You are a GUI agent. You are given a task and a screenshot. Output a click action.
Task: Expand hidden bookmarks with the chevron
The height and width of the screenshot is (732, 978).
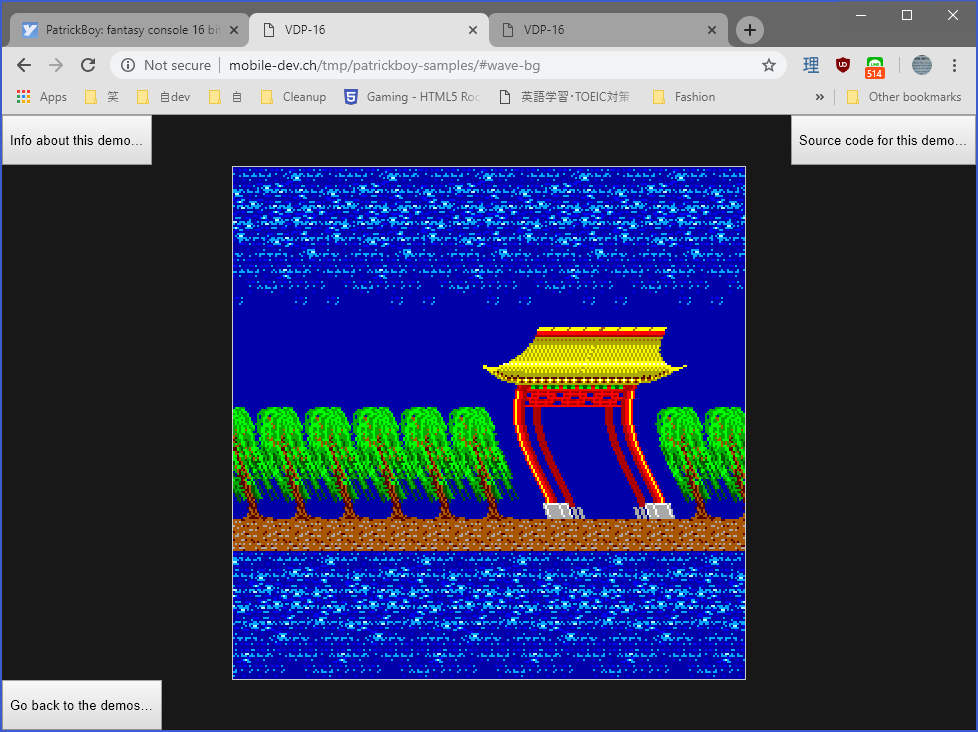click(x=820, y=97)
